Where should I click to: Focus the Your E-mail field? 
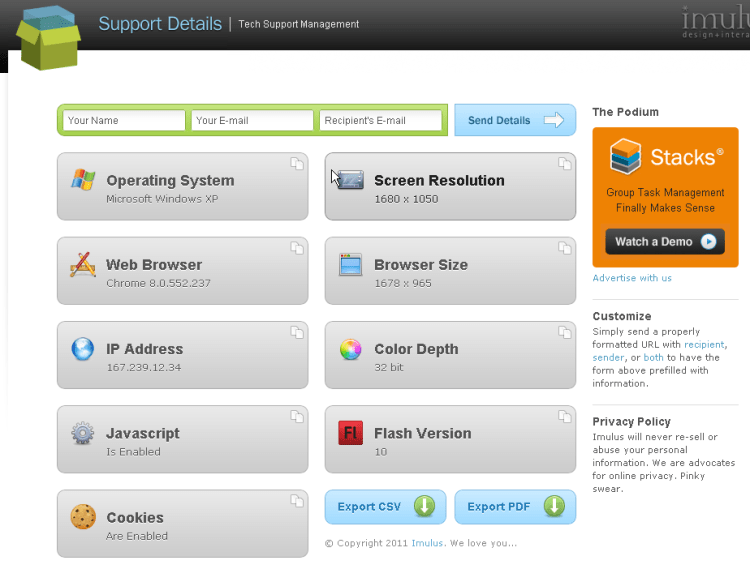[x=252, y=121]
